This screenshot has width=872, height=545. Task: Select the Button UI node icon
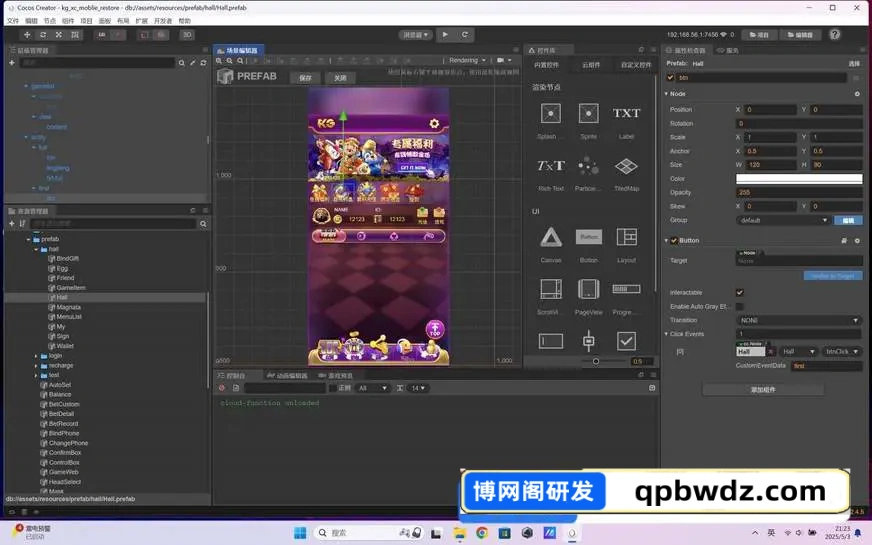[588, 237]
